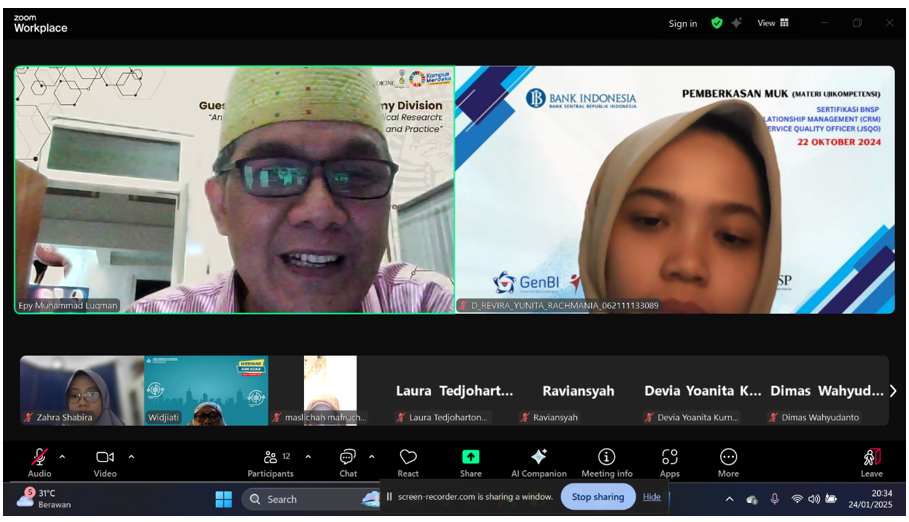Click Zoom Workplace logo
This screenshot has width=909, height=522.
(x=40, y=24)
